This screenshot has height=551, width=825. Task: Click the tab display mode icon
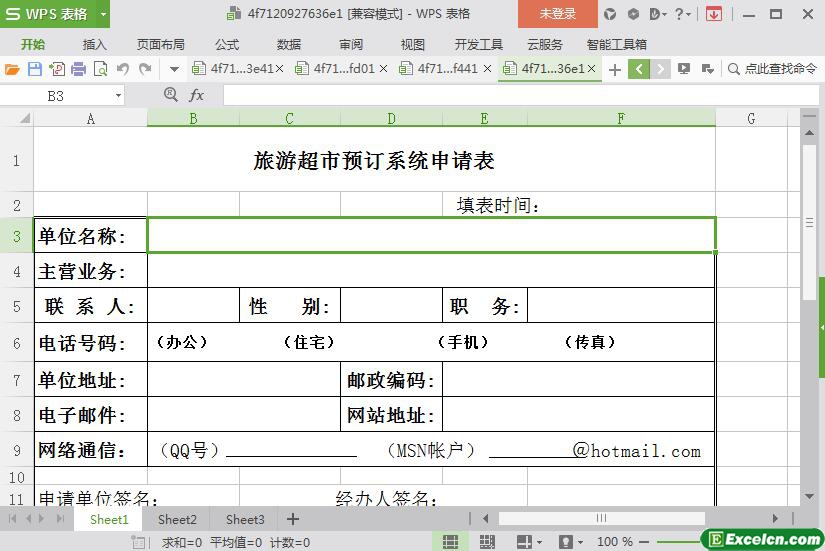point(683,69)
